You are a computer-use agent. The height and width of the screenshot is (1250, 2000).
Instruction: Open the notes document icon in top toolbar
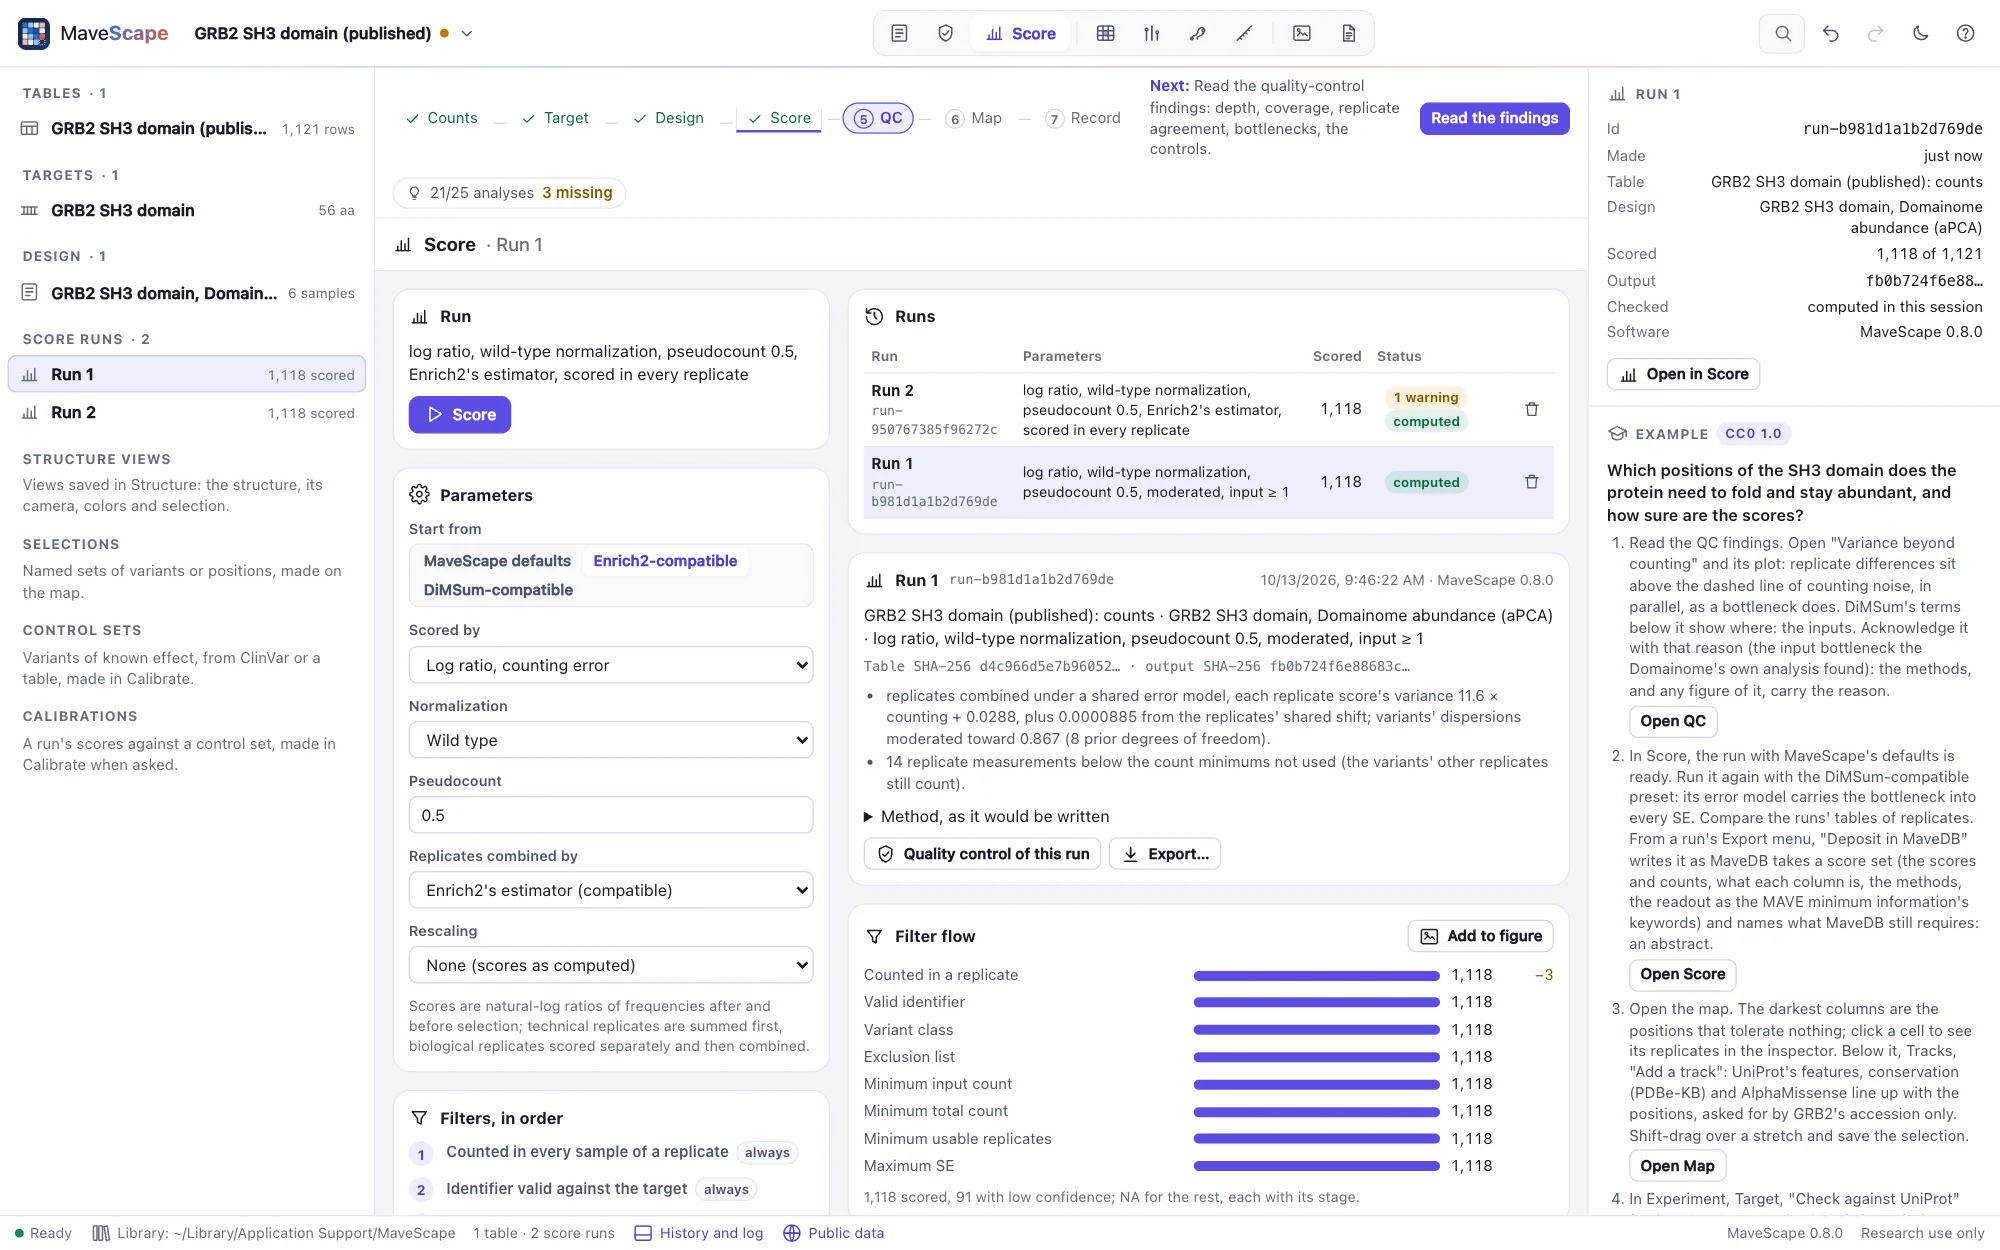pos(899,33)
